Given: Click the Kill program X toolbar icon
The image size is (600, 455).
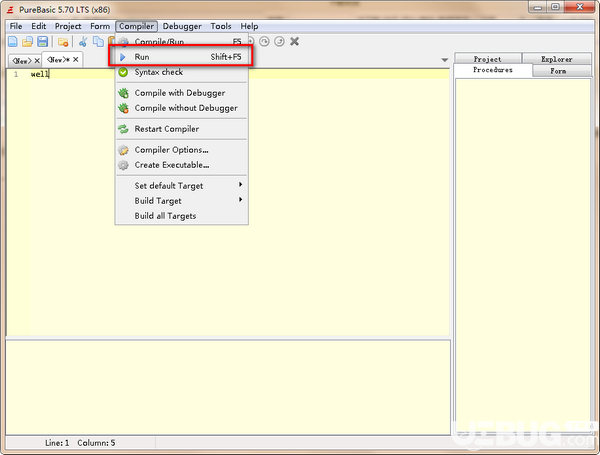Looking at the screenshot, I should coord(294,41).
